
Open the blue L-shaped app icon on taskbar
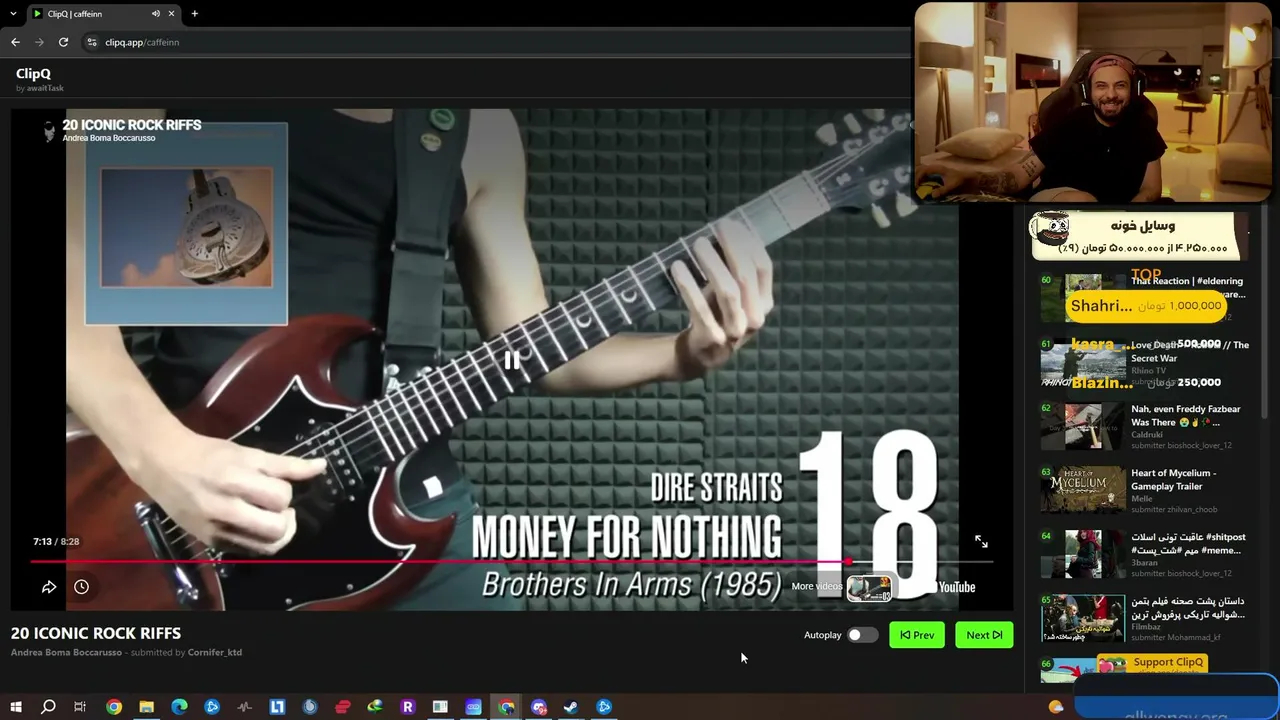277,707
